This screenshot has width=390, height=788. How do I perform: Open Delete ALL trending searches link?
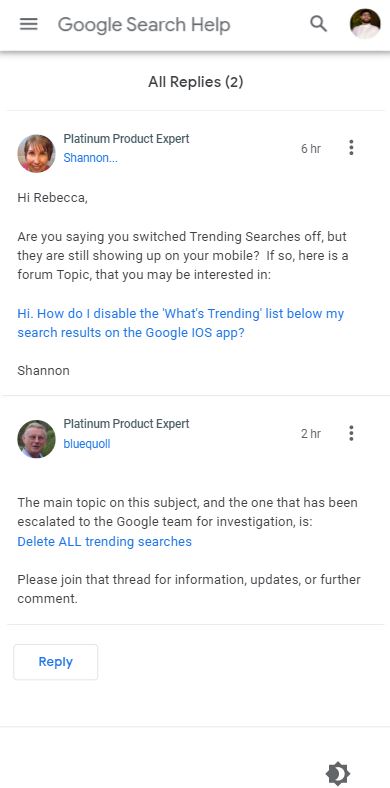pyautogui.click(x=105, y=541)
